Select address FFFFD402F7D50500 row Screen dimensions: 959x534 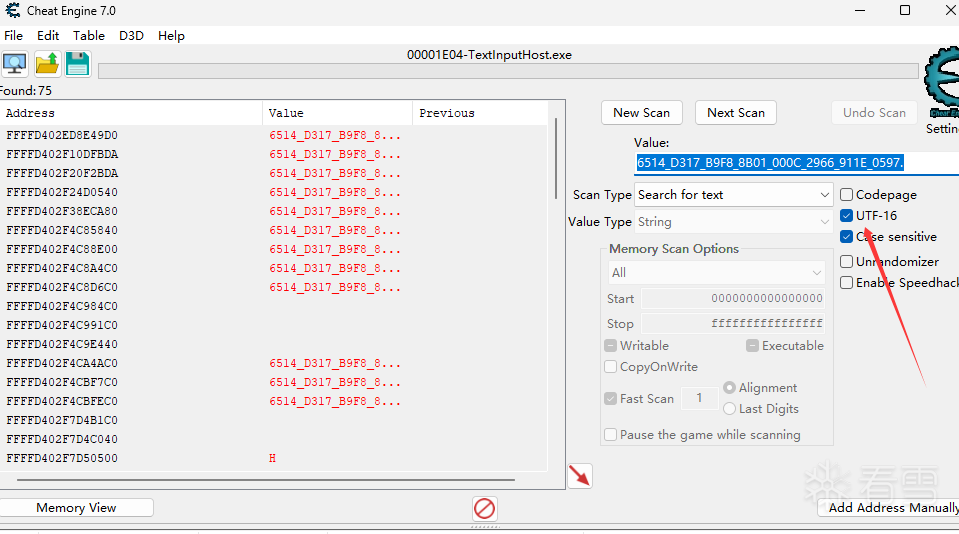[273, 458]
